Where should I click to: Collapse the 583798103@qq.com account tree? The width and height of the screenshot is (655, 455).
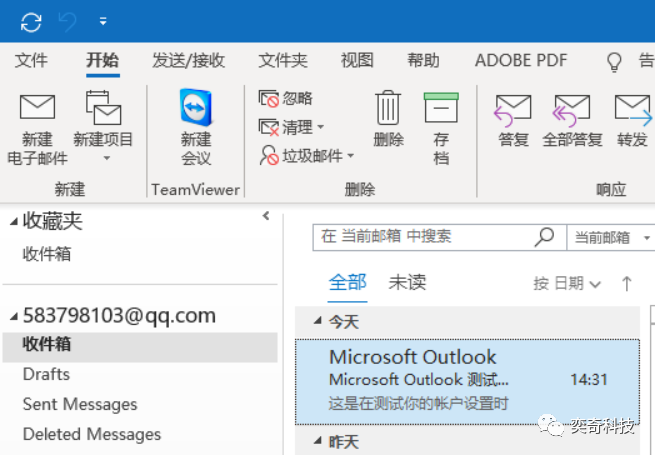pos(14,316)
